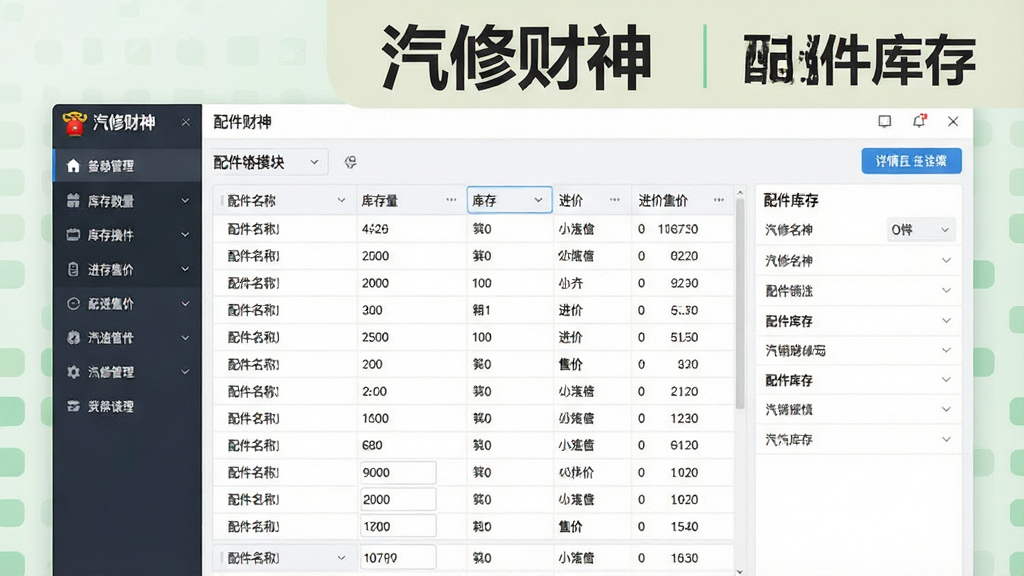Click the price value 106750
Viewport: 1024px width, 576px height.
pos(678,229)
